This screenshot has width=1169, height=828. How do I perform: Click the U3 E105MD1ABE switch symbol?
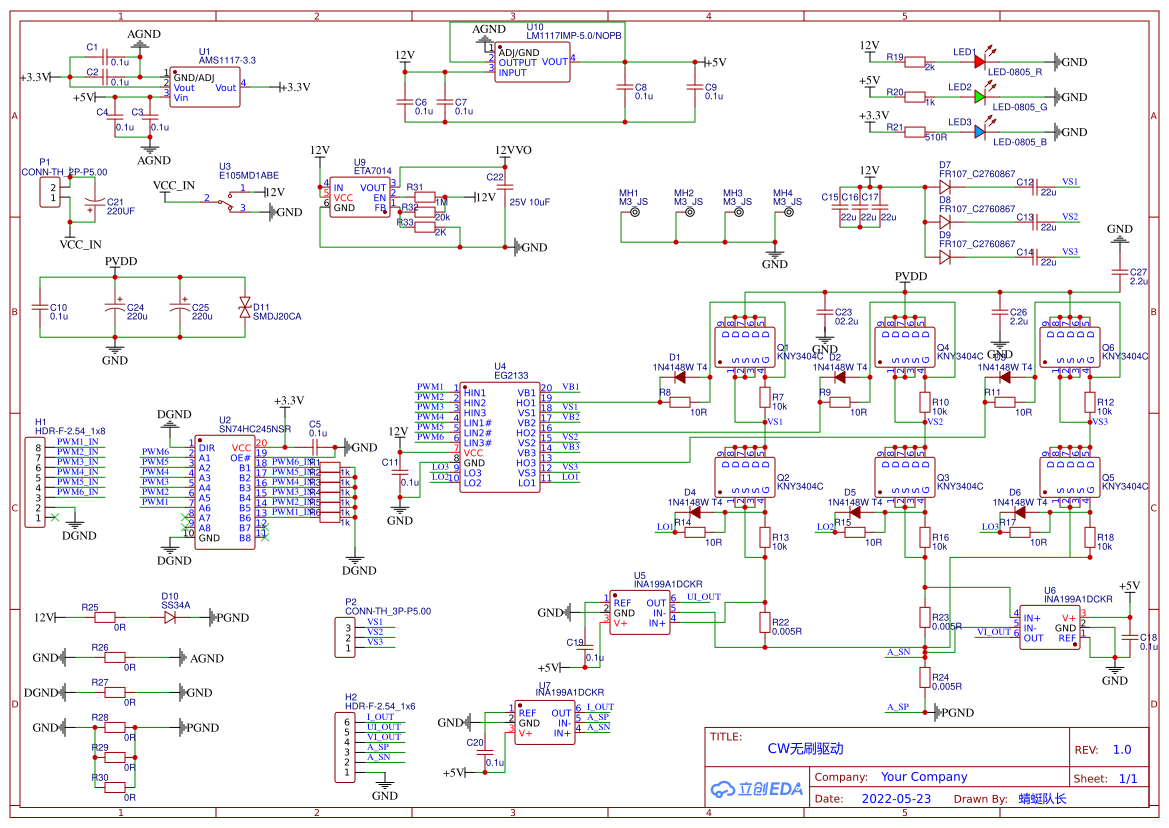tap(225, 200)
